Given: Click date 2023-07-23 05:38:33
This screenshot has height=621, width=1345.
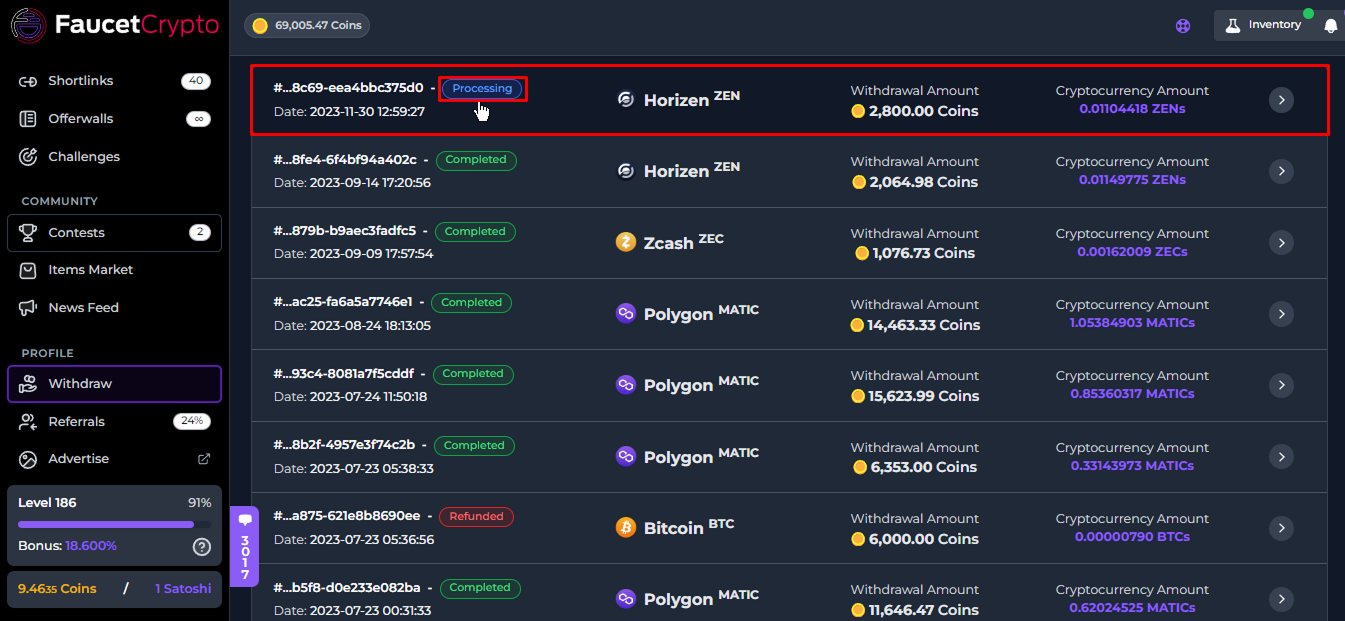Looking at the screenshot, I should tap(352, 468).
